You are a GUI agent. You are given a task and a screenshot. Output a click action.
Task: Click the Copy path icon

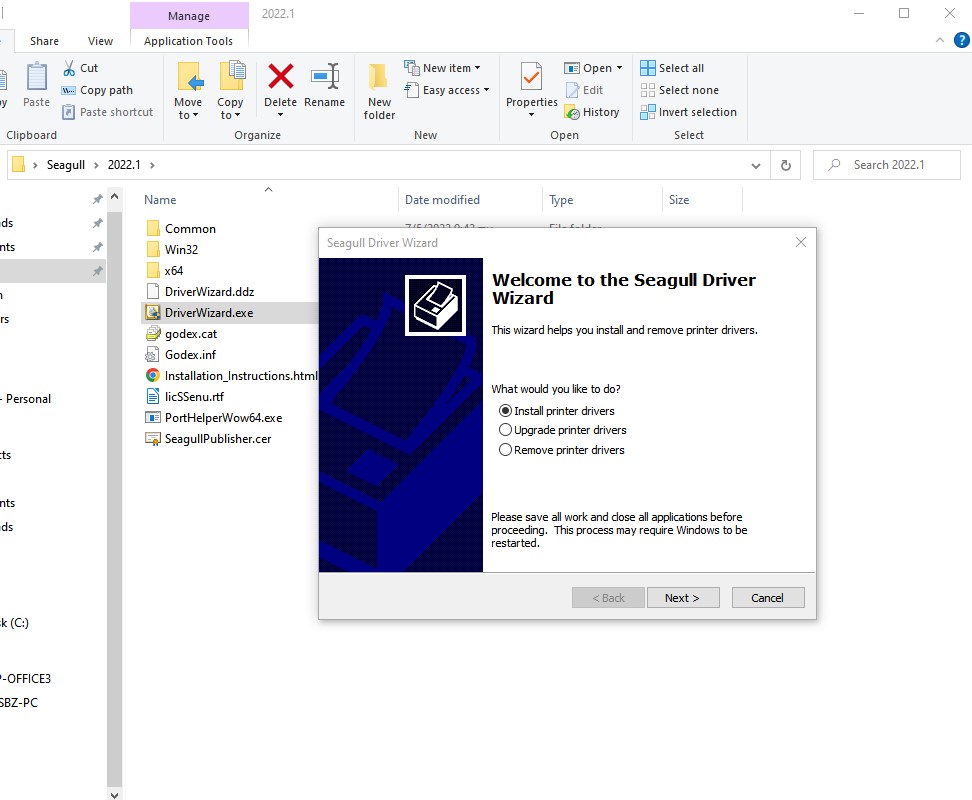(x=68, y=90)
